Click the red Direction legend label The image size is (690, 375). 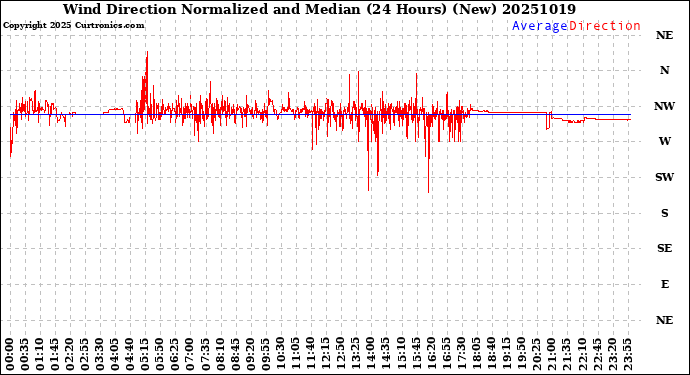605,26
